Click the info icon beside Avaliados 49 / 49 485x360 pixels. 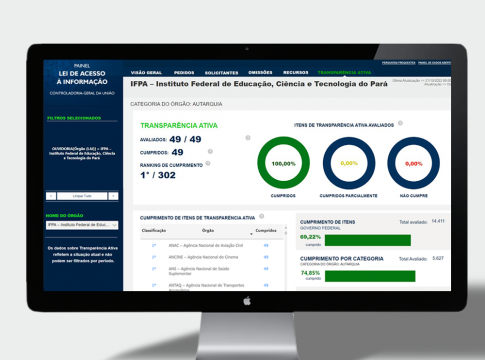tap(248, 138)
